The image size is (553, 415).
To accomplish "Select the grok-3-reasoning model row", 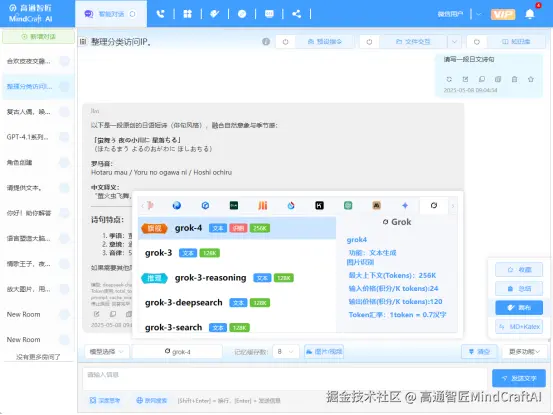I will pos(237,278).
